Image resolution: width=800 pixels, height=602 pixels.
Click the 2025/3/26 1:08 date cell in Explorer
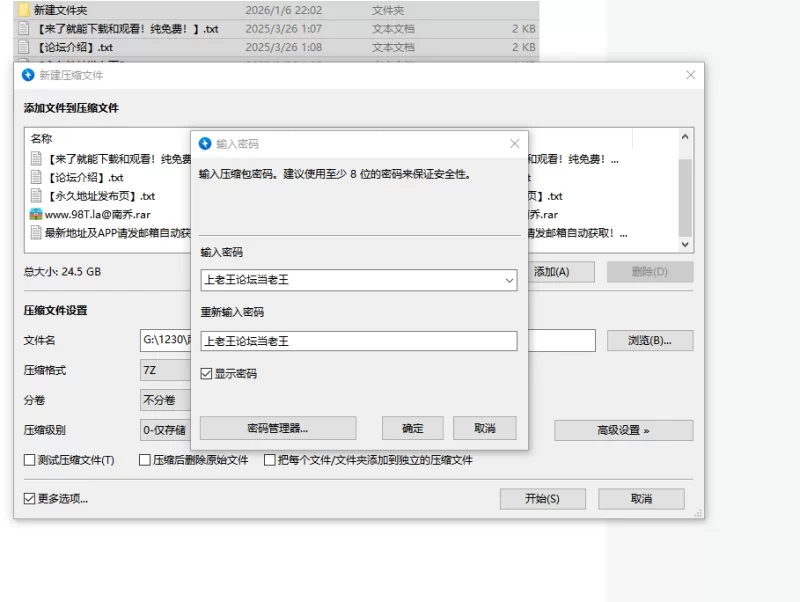284,47
